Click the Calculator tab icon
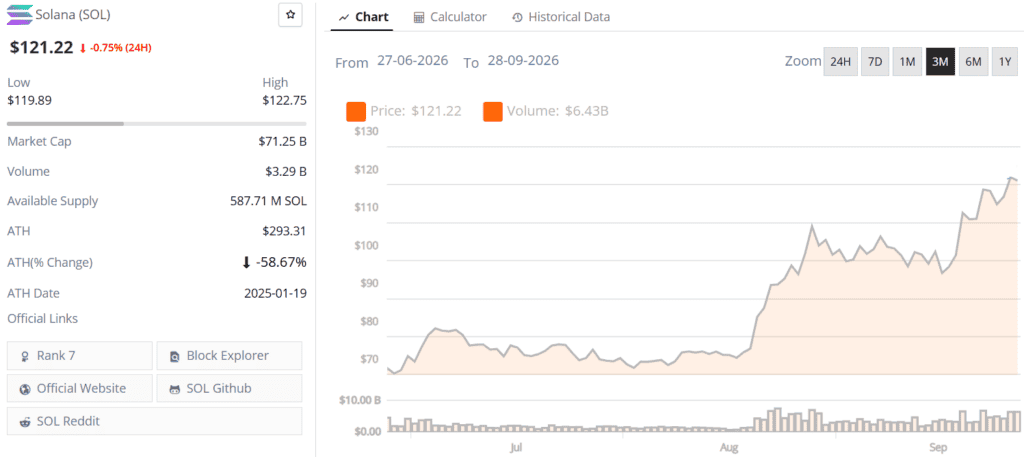This screenshot has height=457, width=1024. coord(419,18)
